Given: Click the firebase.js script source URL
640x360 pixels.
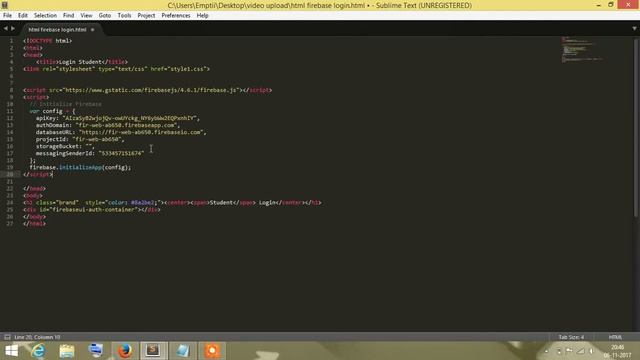Looking at the screenshot, I should (x=151, y=90).
